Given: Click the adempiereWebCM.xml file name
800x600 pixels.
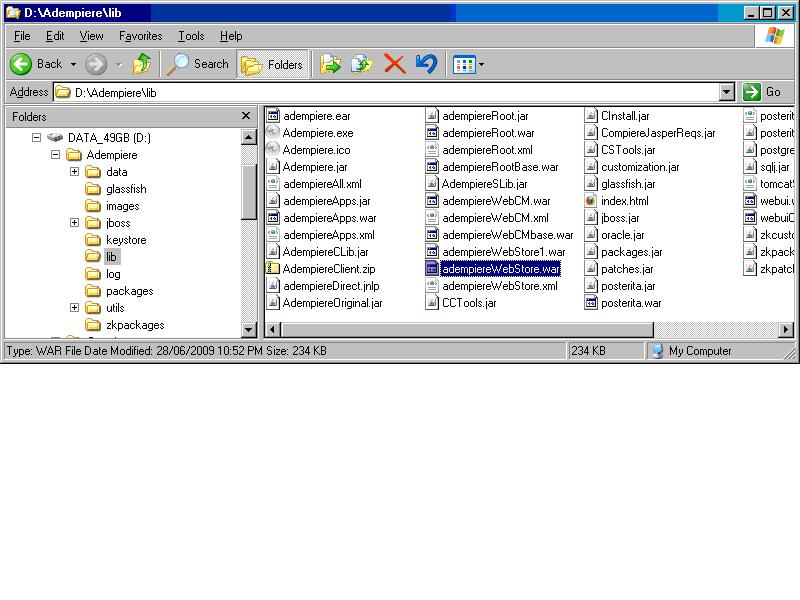Looking at the screenshot, I should (495, 218).
